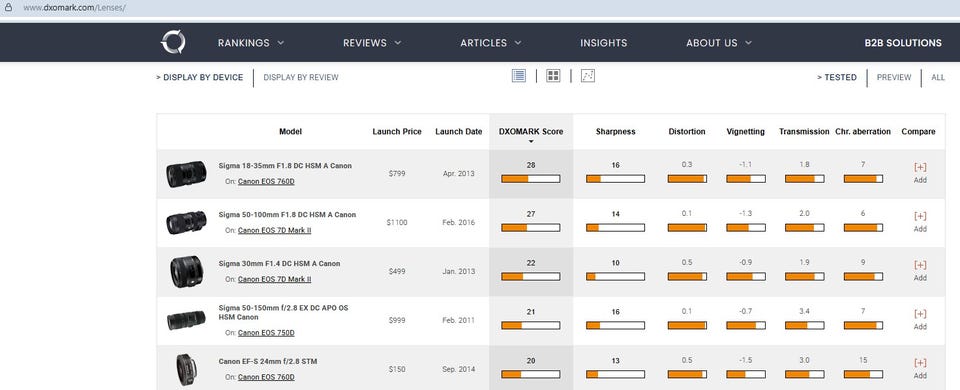The height and width of the screenshot is (390, 960).
Task: Expand the Rankings menu
Action: [x=251, y=43]
